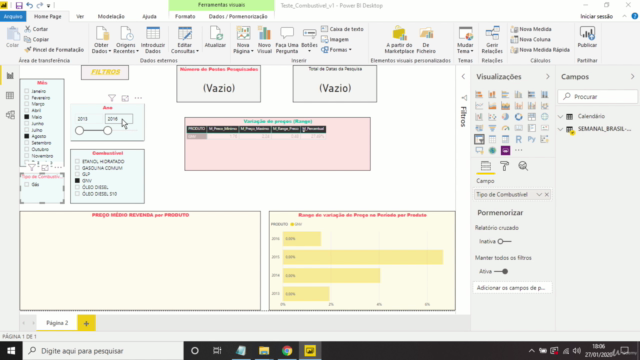Open the Dados / Pormenorização tab

point(238,16)
